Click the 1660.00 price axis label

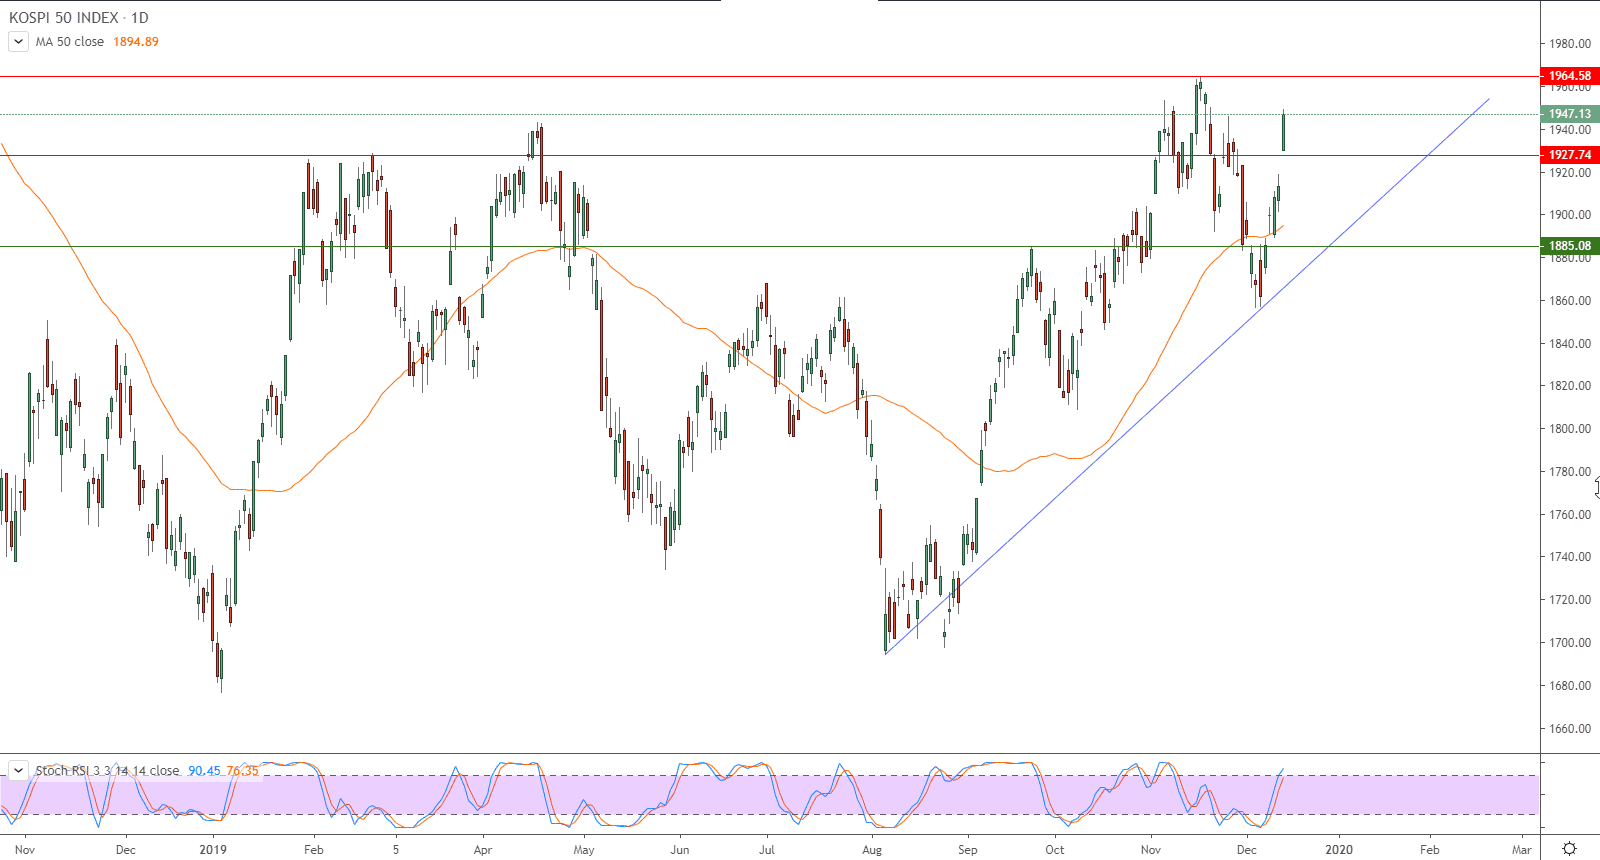(x=1570, y=729)
